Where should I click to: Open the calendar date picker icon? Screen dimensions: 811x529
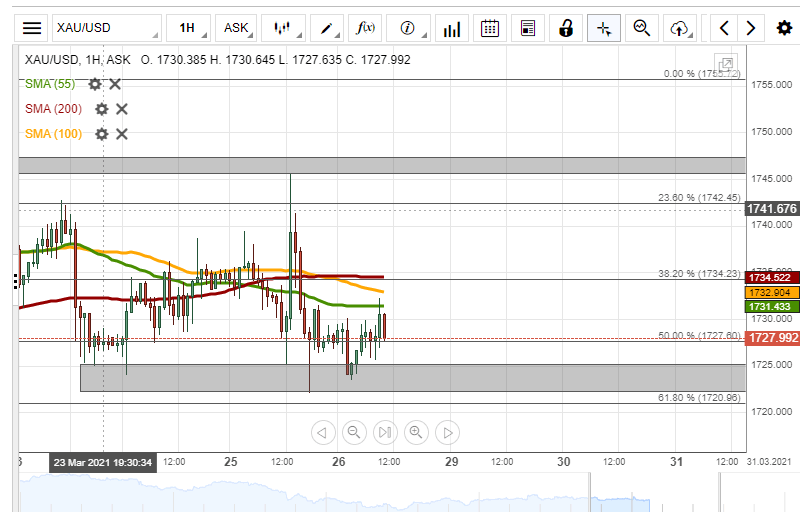pos(490,28)
